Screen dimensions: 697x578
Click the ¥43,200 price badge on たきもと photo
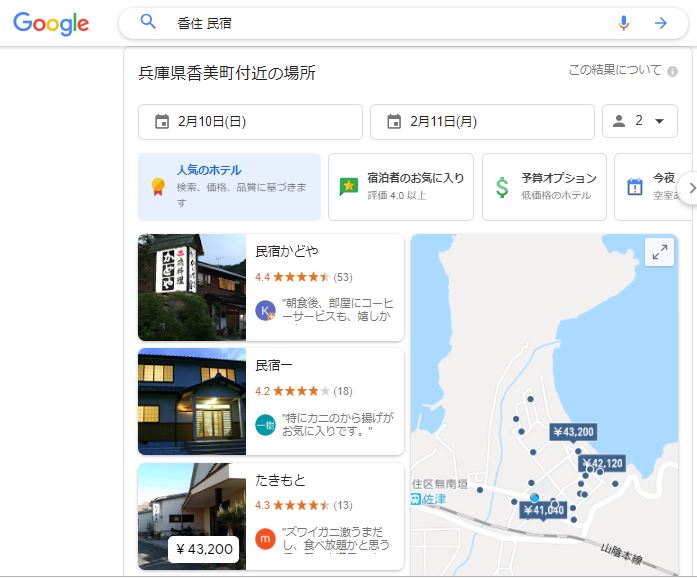tap(204, 549)
